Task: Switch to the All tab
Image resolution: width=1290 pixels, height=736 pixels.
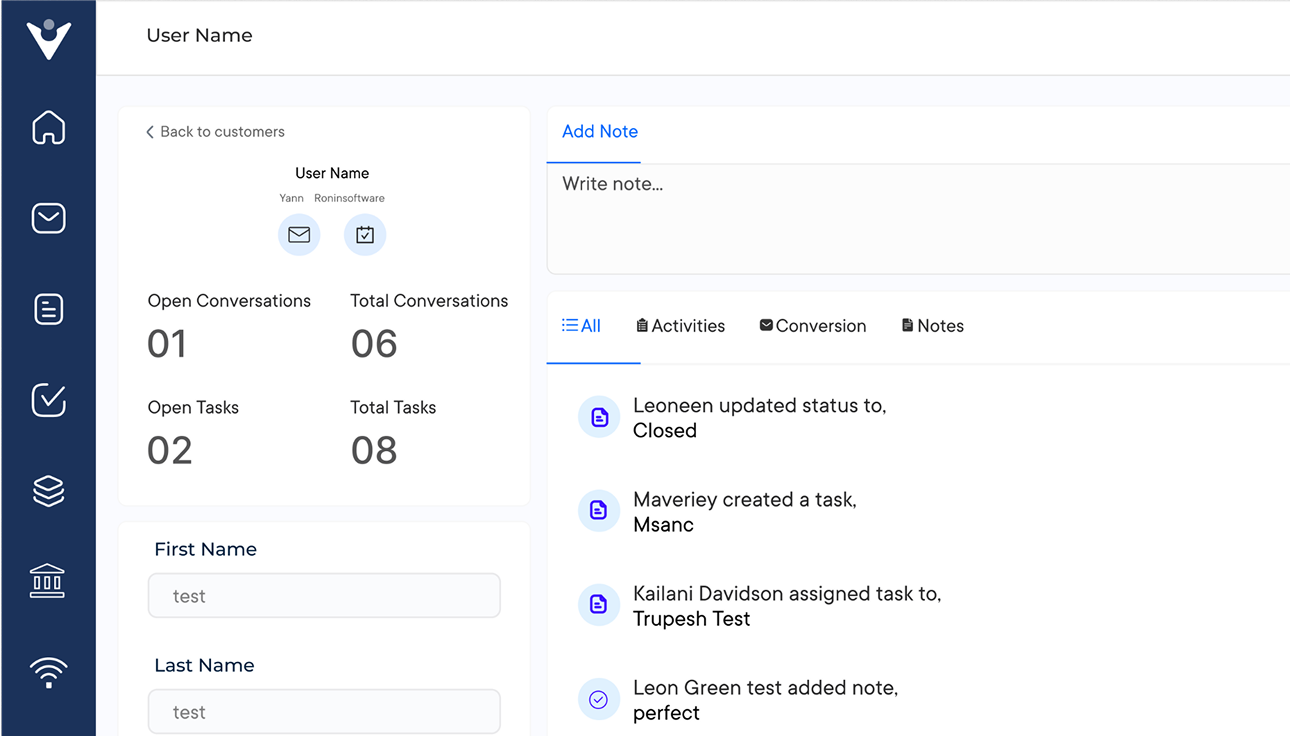Action: tap(581, 326)
